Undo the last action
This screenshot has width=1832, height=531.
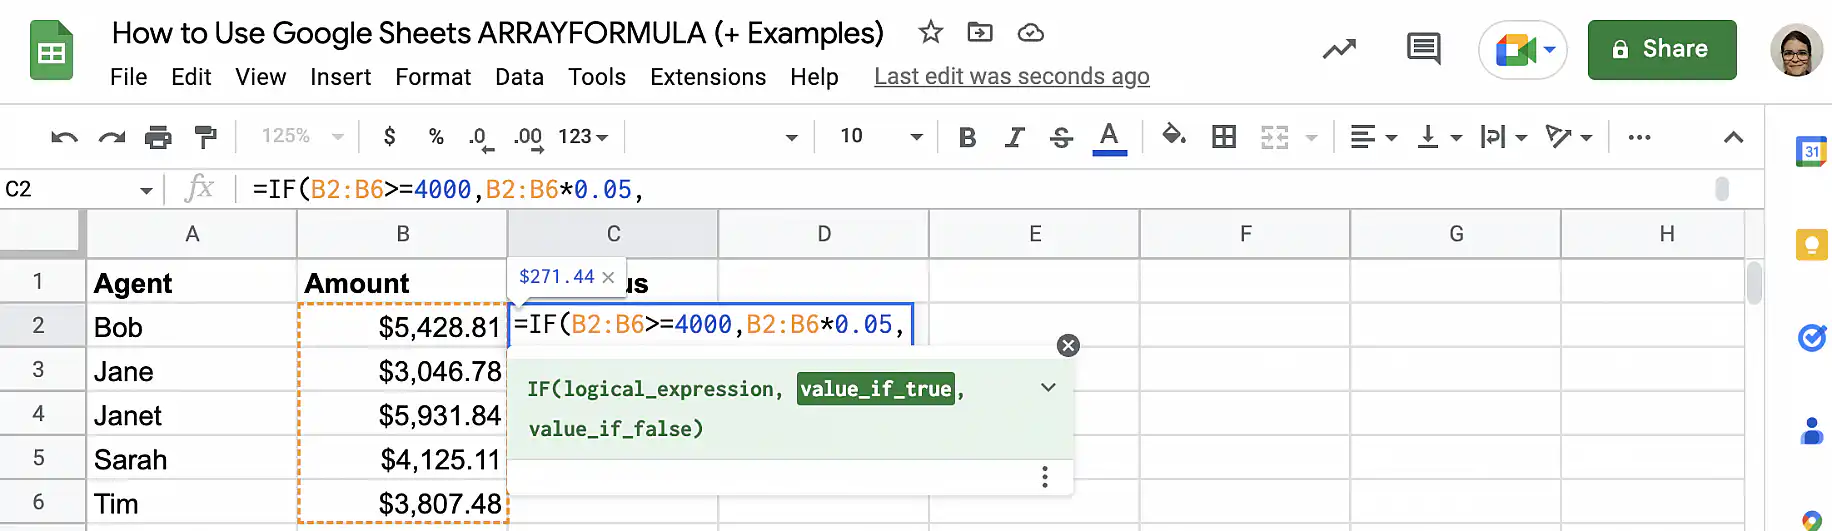[64, 137]
